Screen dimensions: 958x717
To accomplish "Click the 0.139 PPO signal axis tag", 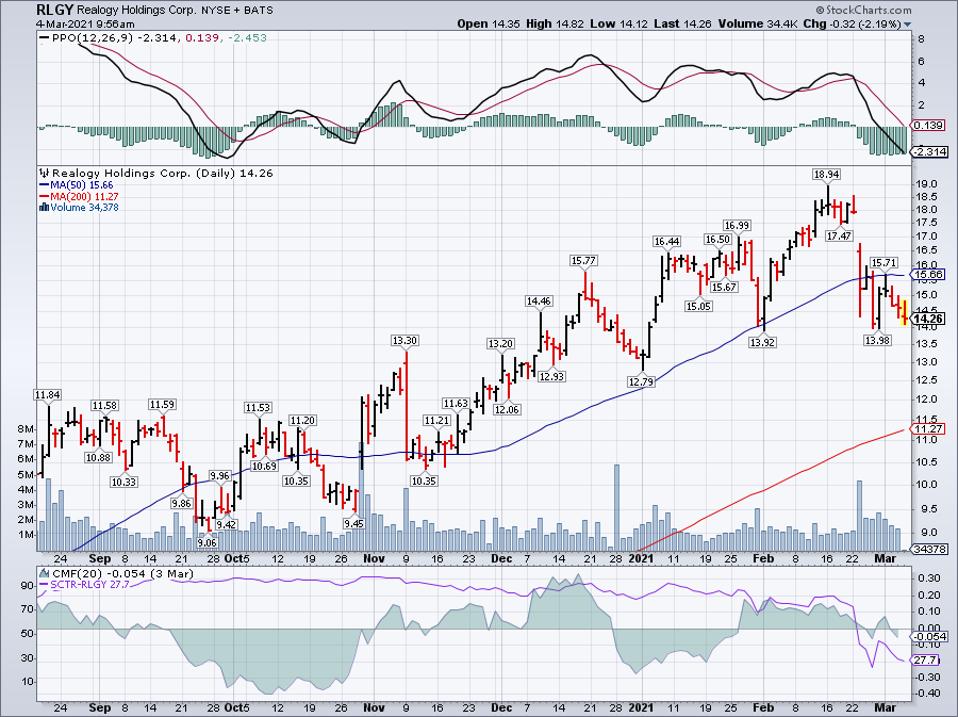I will click(929, 125).
